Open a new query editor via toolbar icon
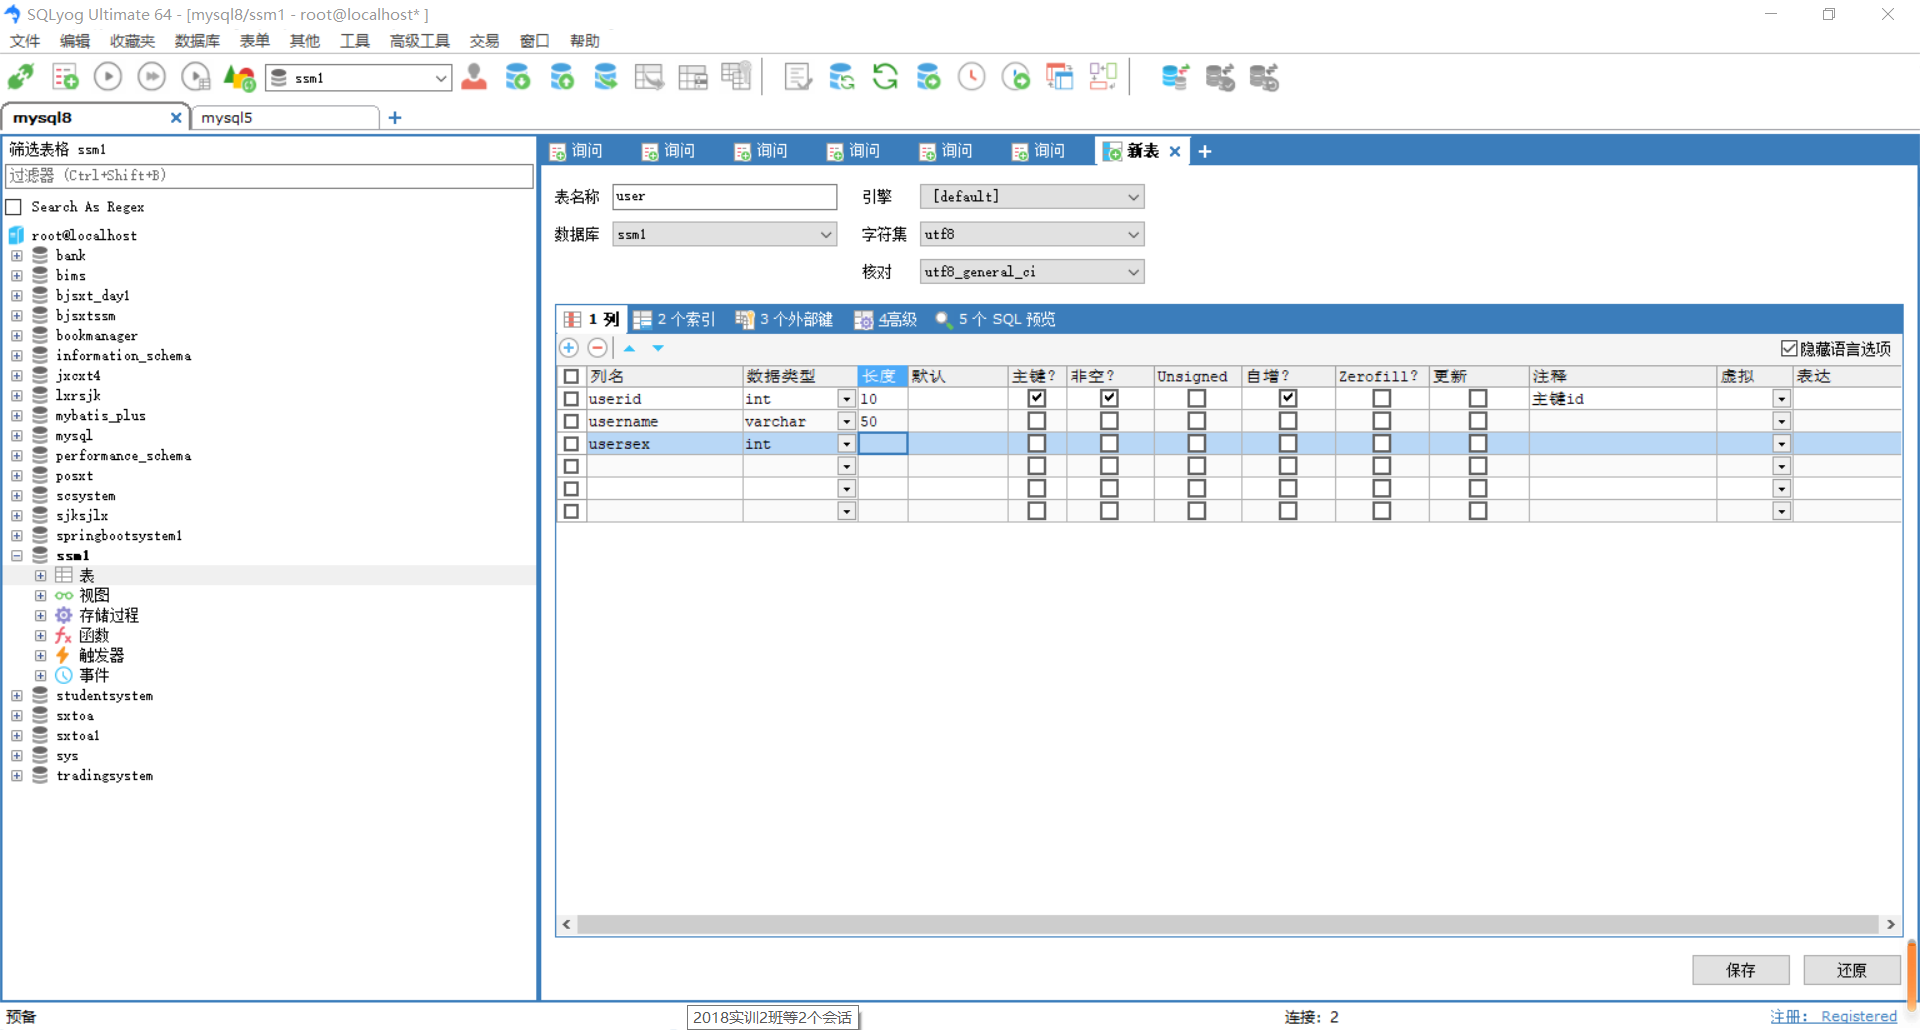Screen dimensions: 1920x1030 (x=65, y=77)
